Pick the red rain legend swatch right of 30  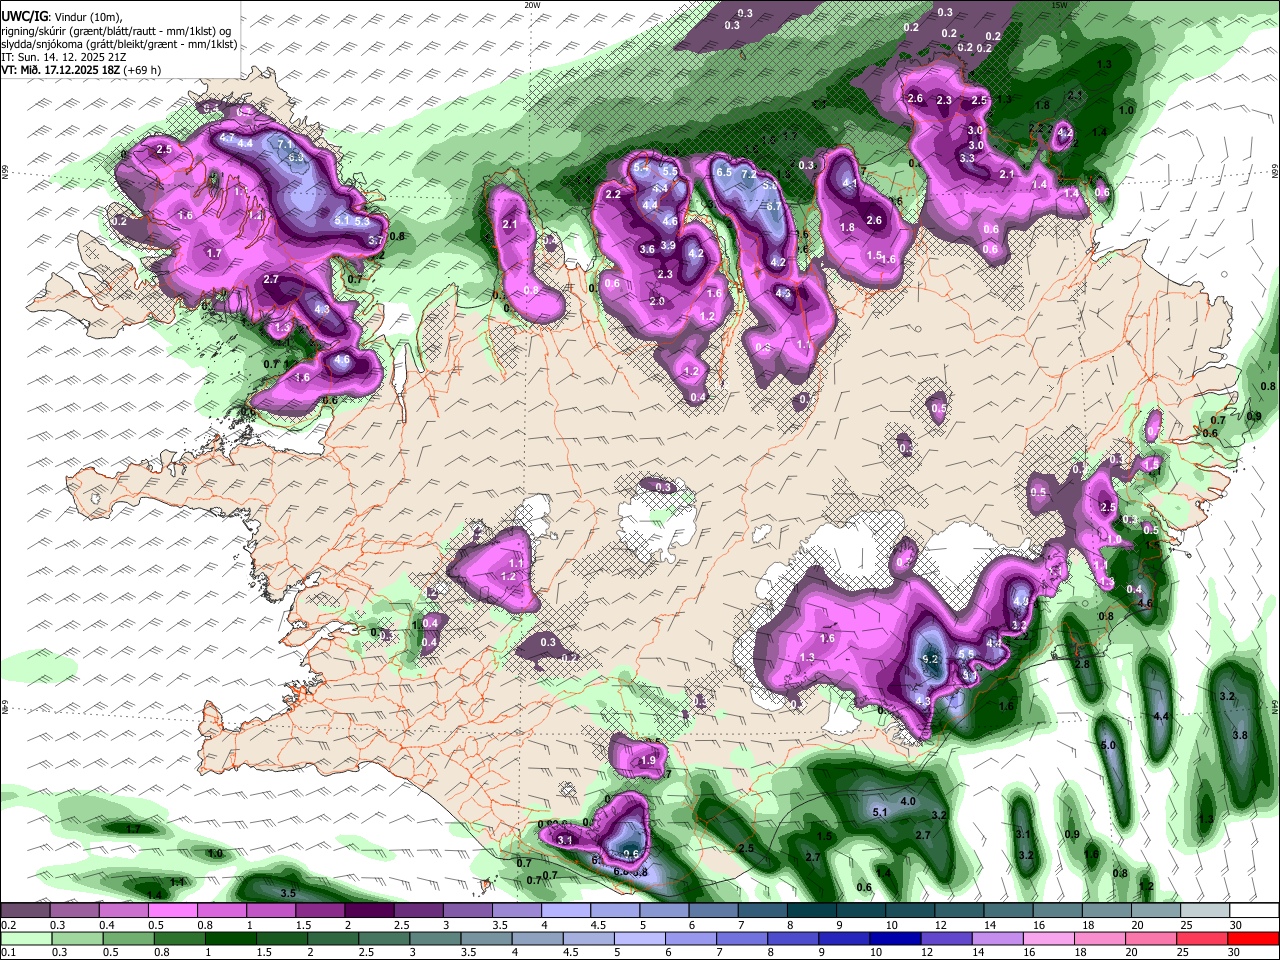click(1254, 938)
